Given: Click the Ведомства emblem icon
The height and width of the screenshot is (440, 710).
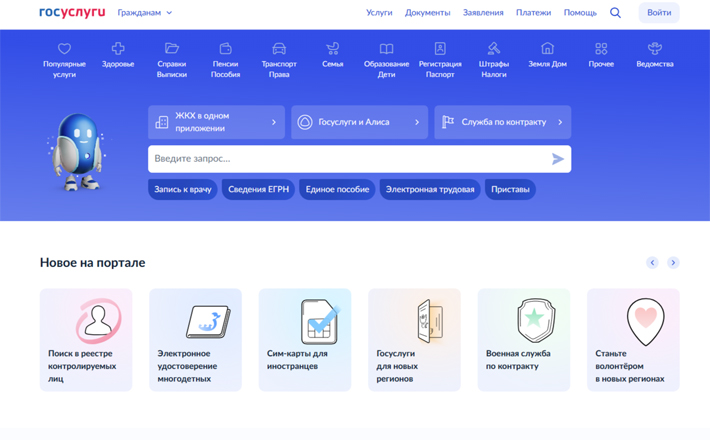Looking at the screenshot, I should pos(655,48).
